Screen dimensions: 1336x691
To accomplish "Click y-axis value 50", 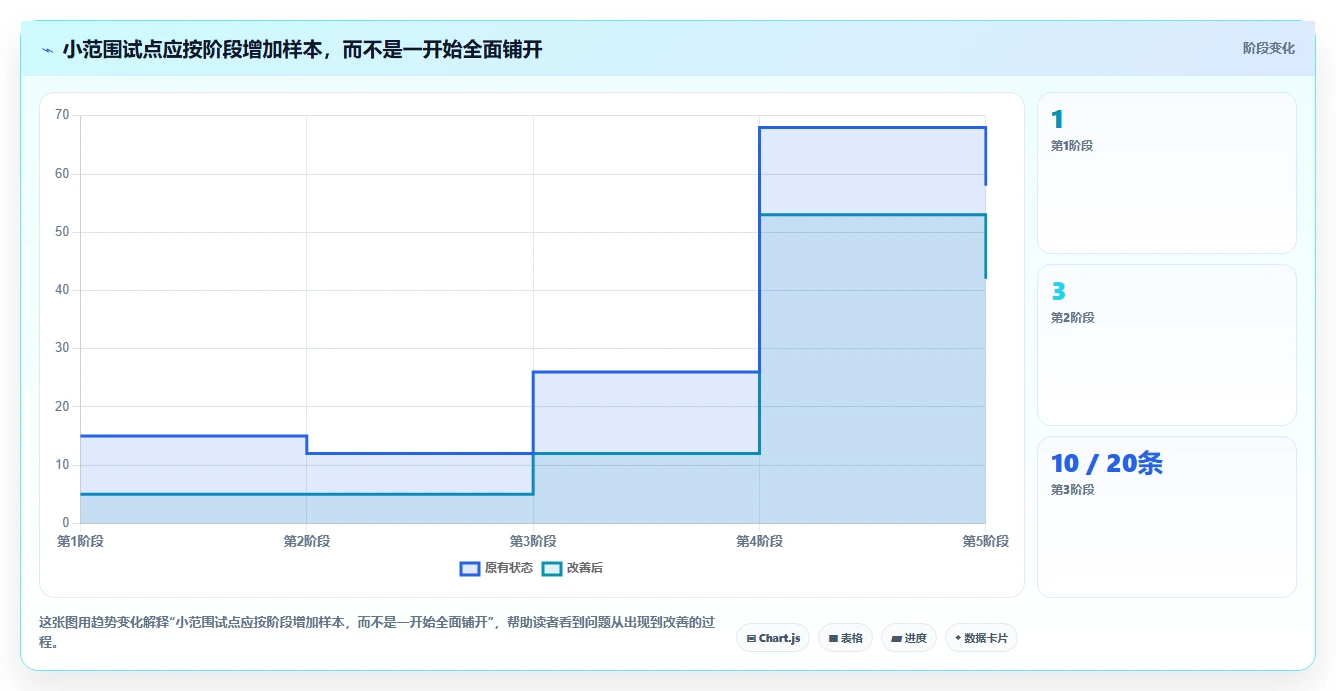I will tap(62, 232).
